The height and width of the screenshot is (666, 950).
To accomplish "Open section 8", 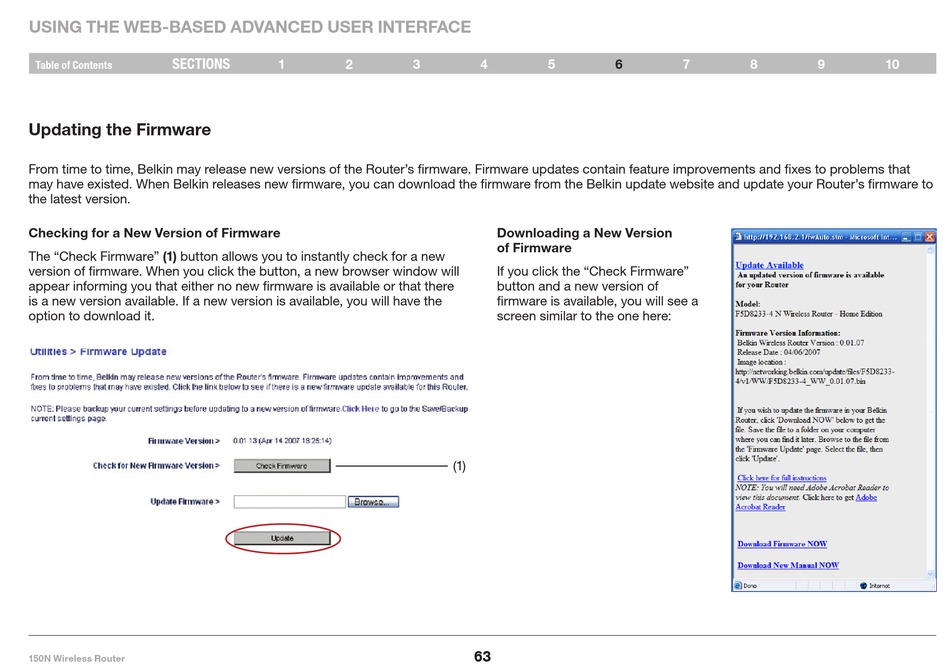I will coord(754,64).
